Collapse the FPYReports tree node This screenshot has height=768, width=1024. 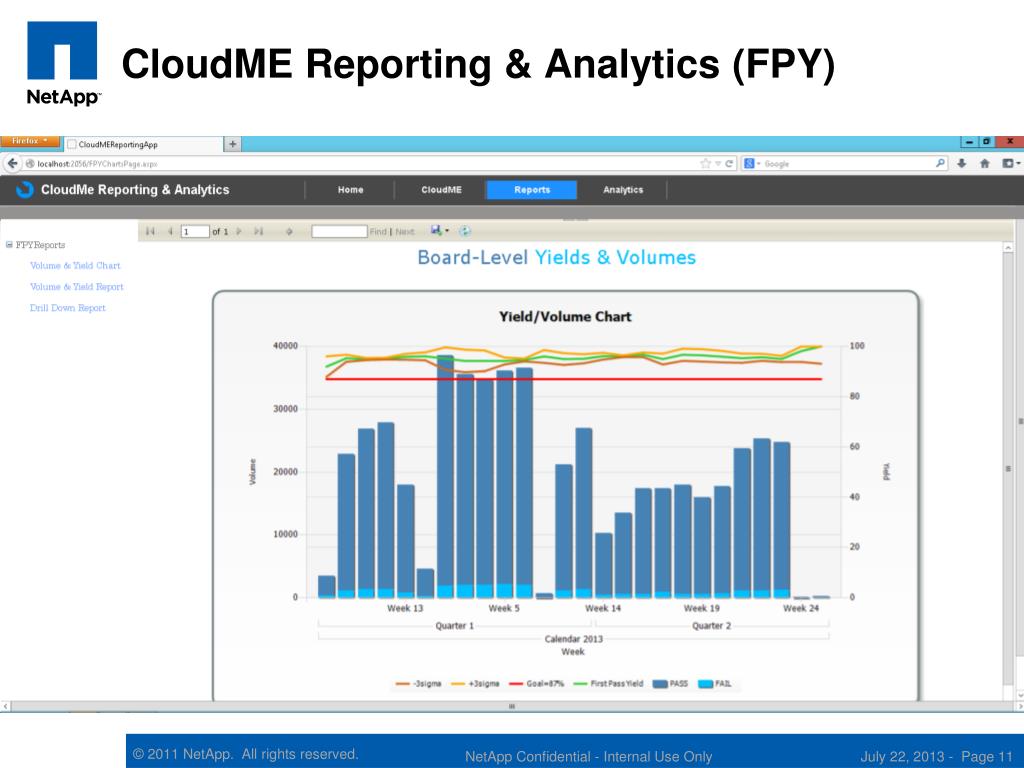[x=9, y=245]
